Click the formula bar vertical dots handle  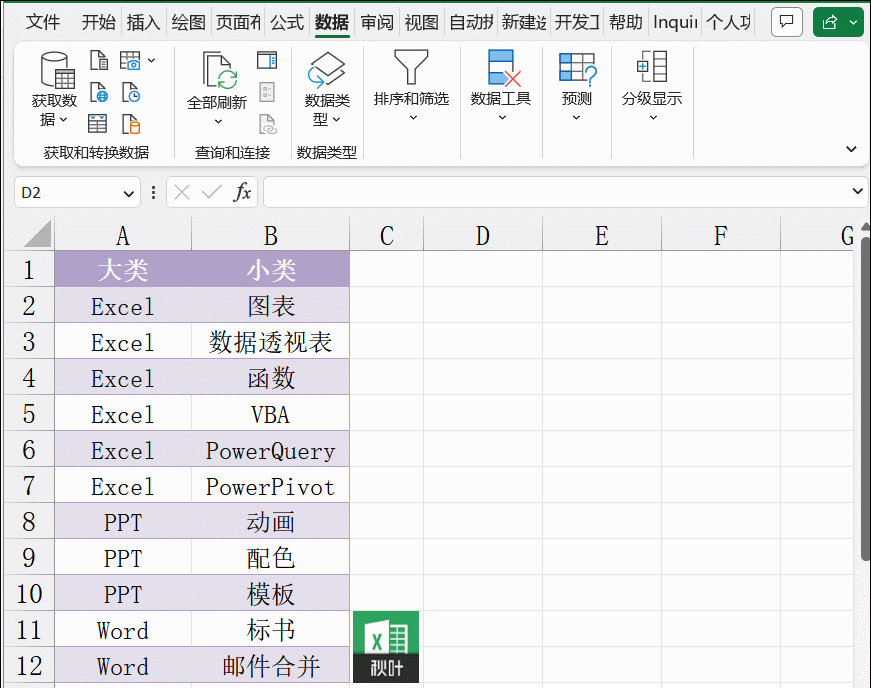pyautogui.click(x=153, y=192)
